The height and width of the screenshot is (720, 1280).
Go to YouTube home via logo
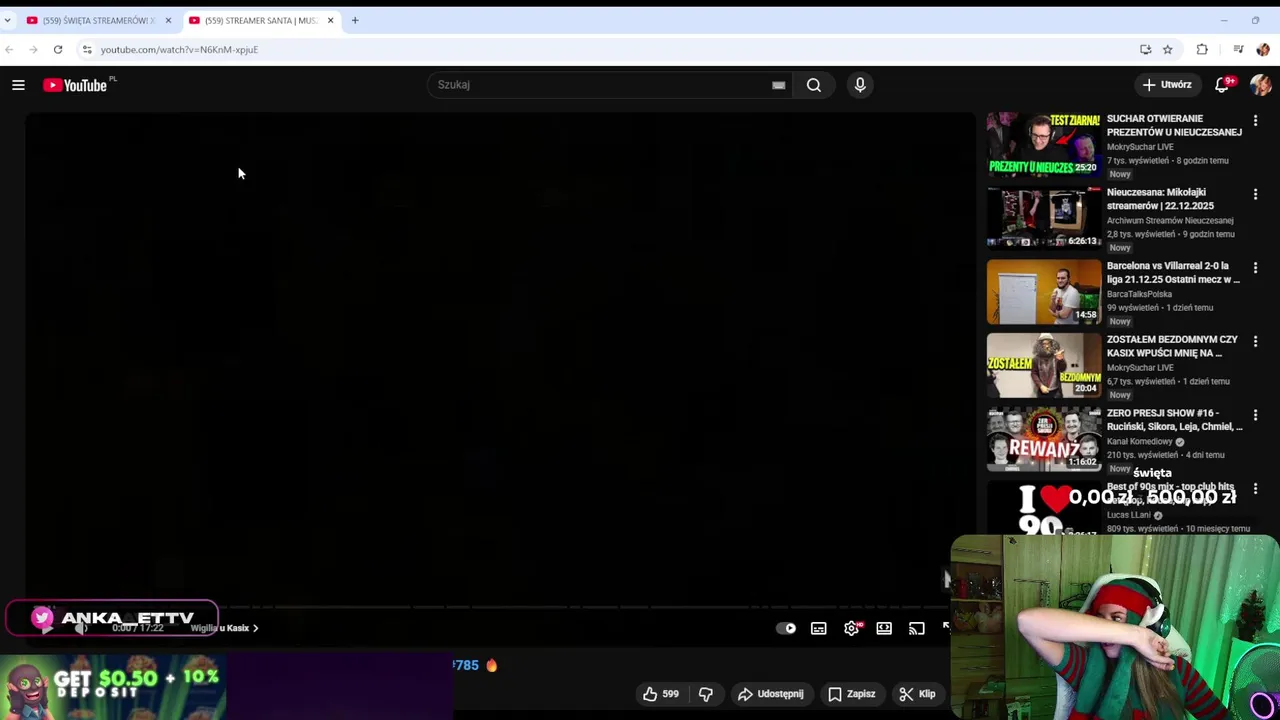(x=75, y=85)
